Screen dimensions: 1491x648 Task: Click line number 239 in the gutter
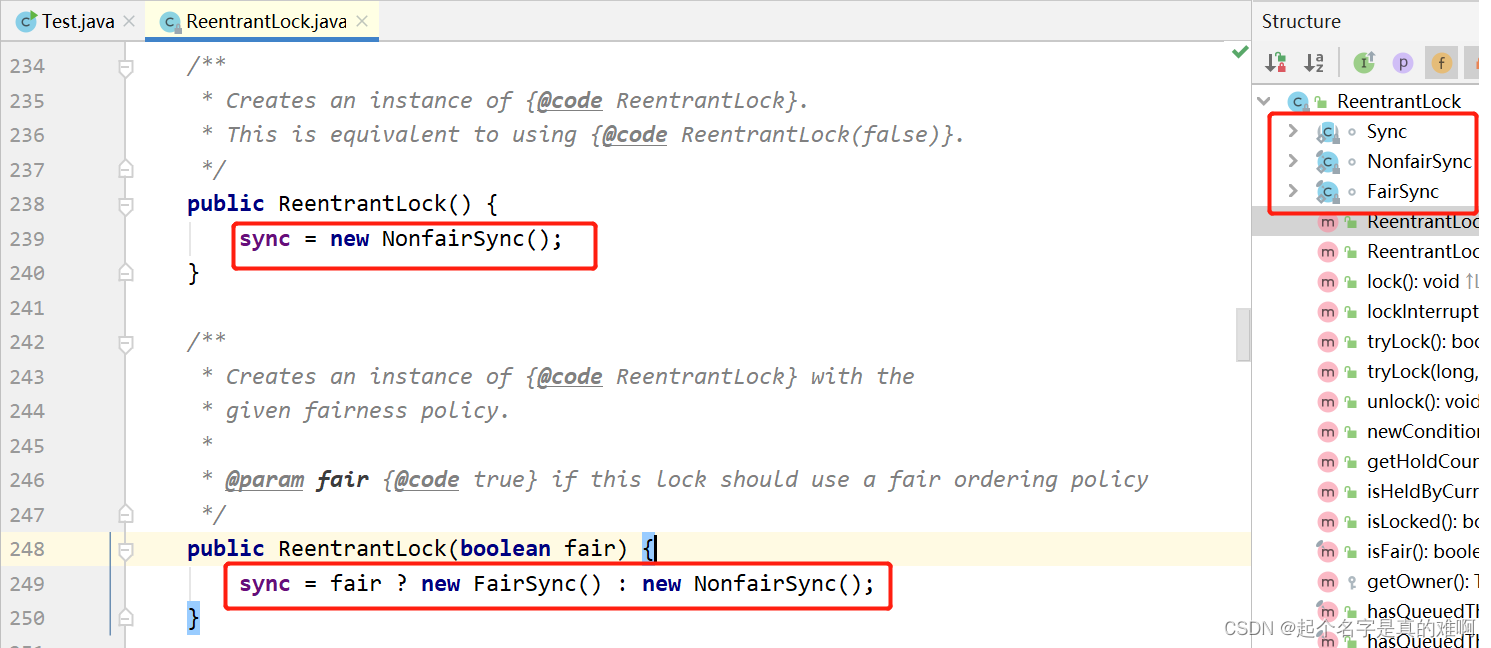pyautogui.click(x=27, y=239)
